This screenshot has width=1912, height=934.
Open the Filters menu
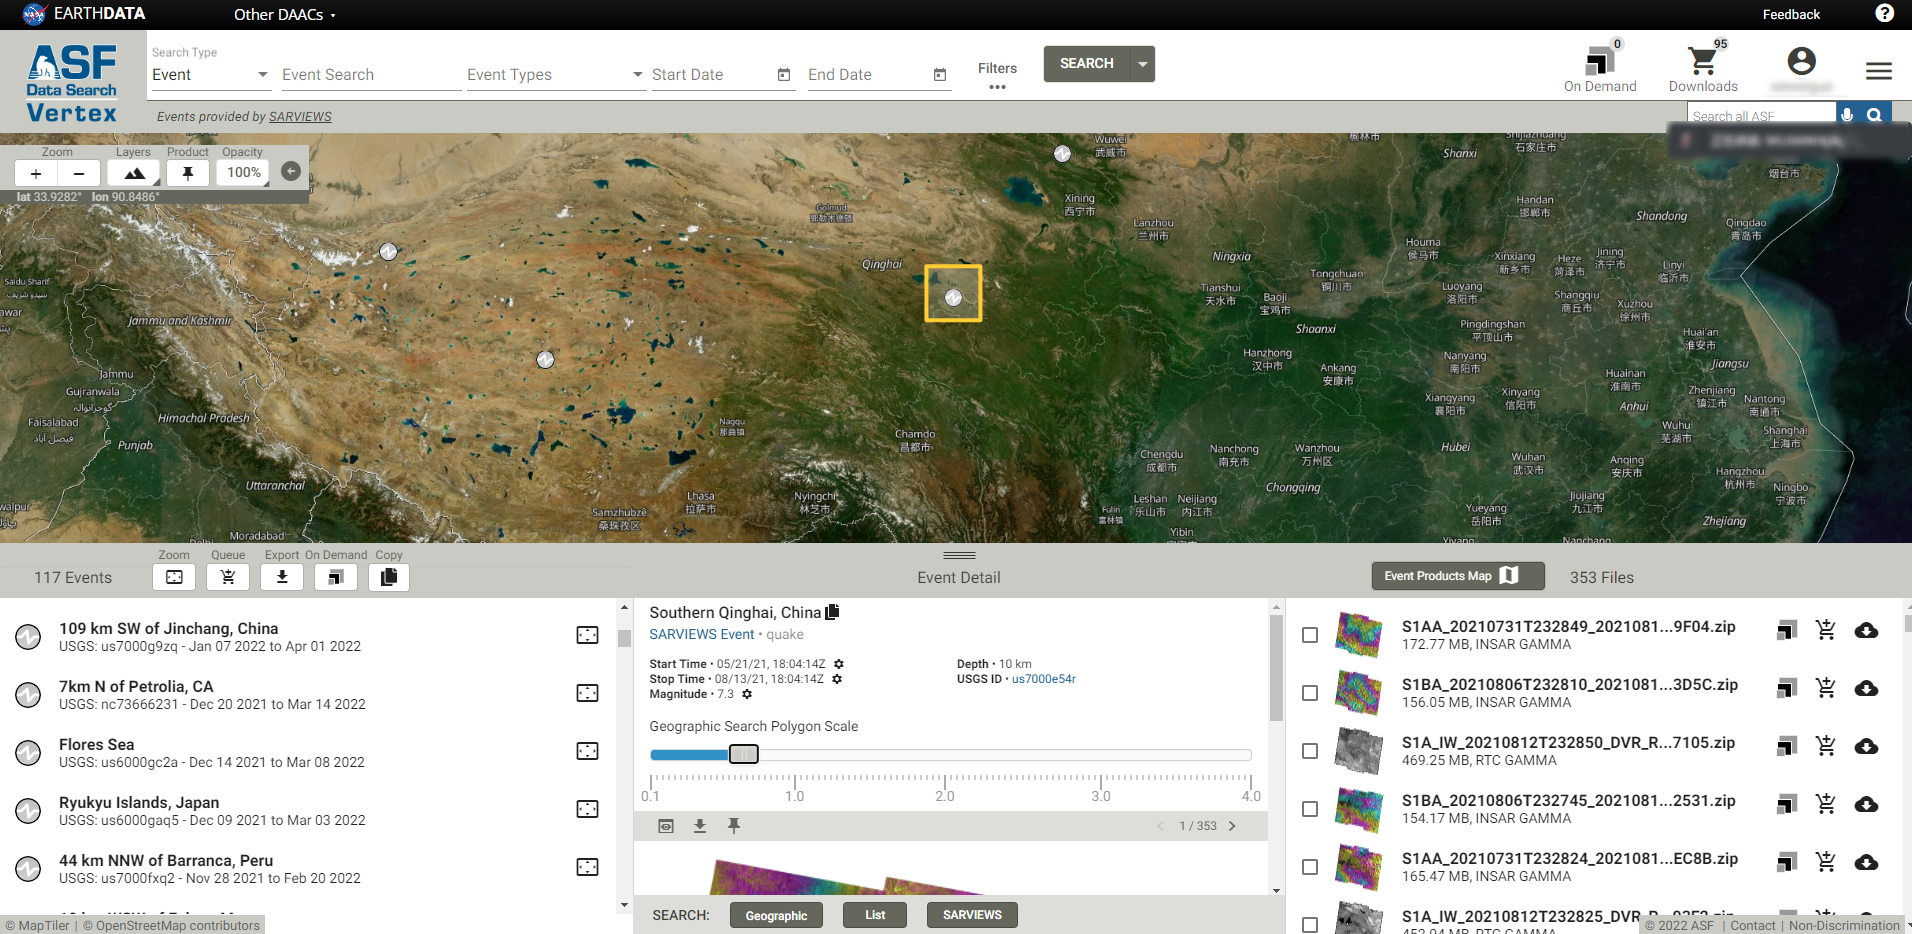pyautogui.click(x=997, y=74)
